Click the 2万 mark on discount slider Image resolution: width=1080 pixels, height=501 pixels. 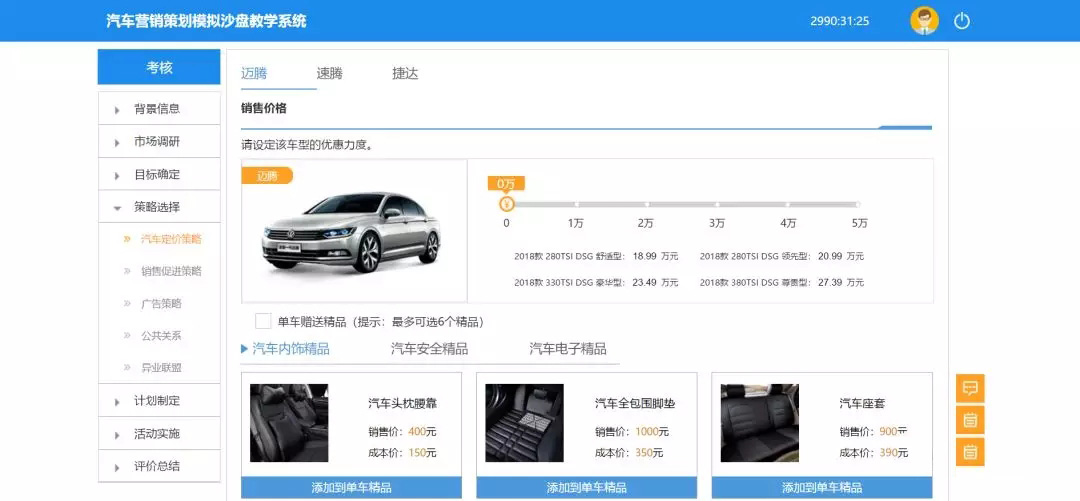646,205
